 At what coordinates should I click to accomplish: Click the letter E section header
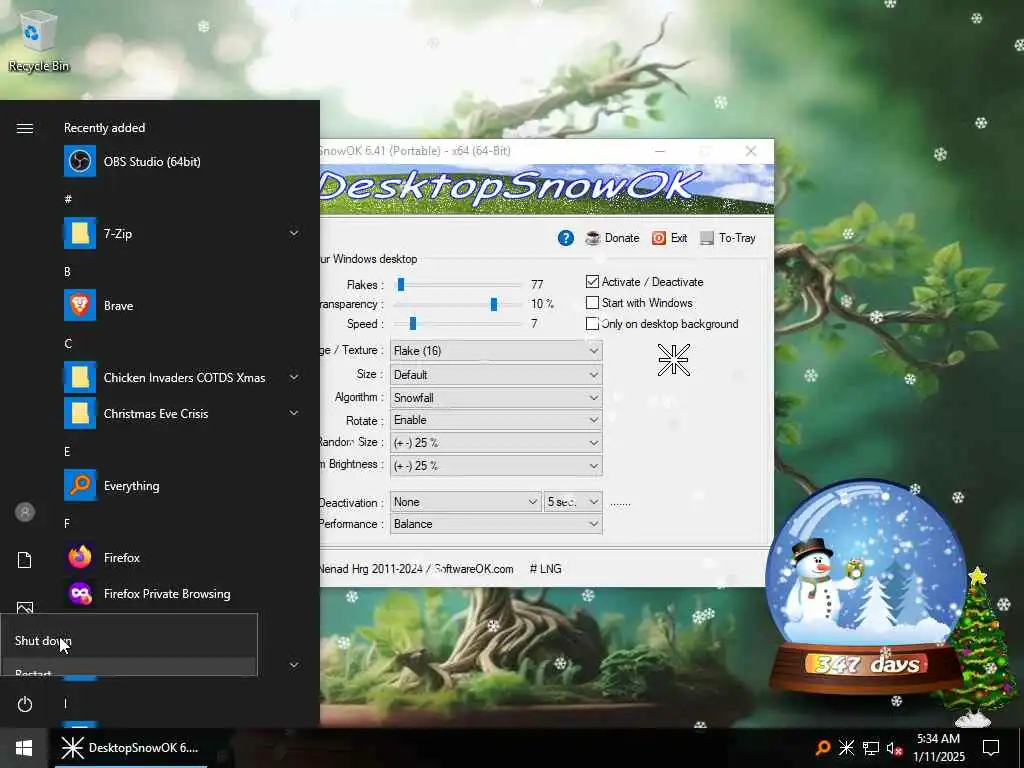(67, 451)
